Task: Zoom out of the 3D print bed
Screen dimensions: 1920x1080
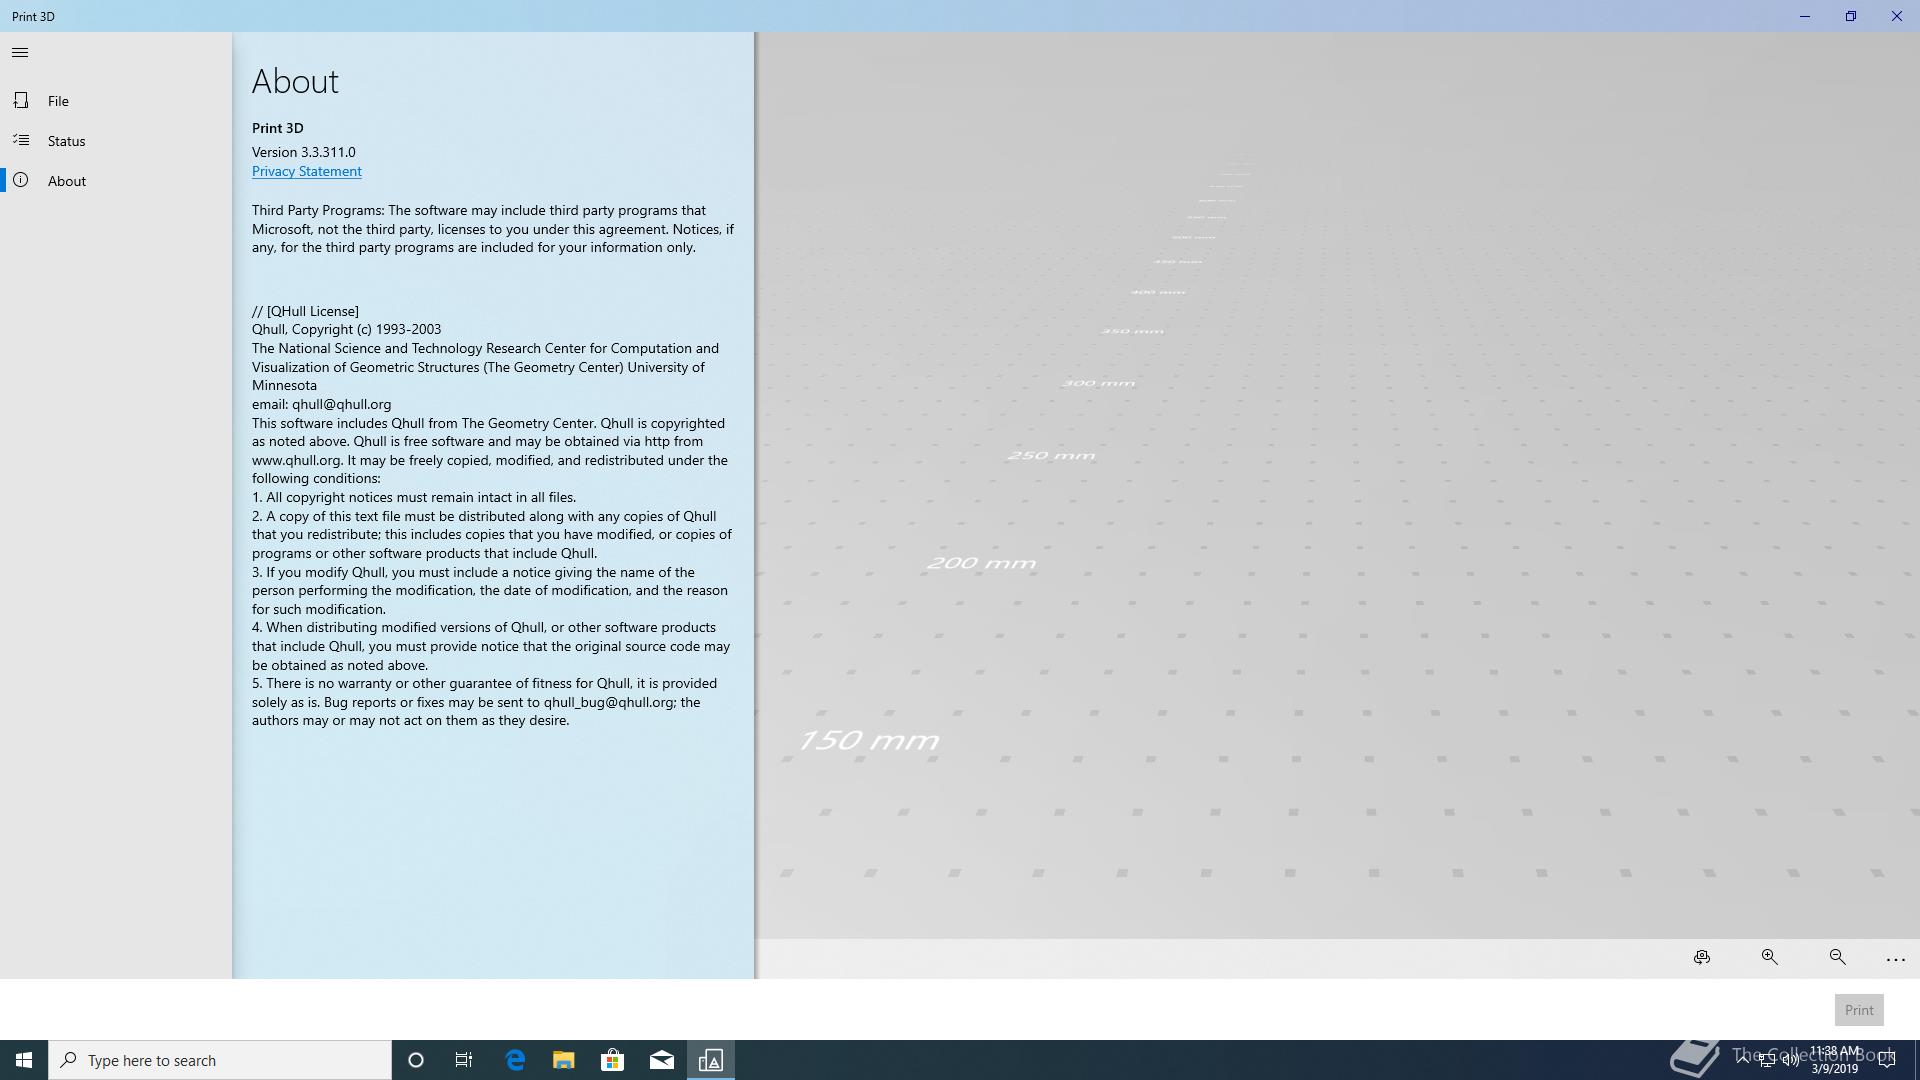Action: (x=1838, y=957)
